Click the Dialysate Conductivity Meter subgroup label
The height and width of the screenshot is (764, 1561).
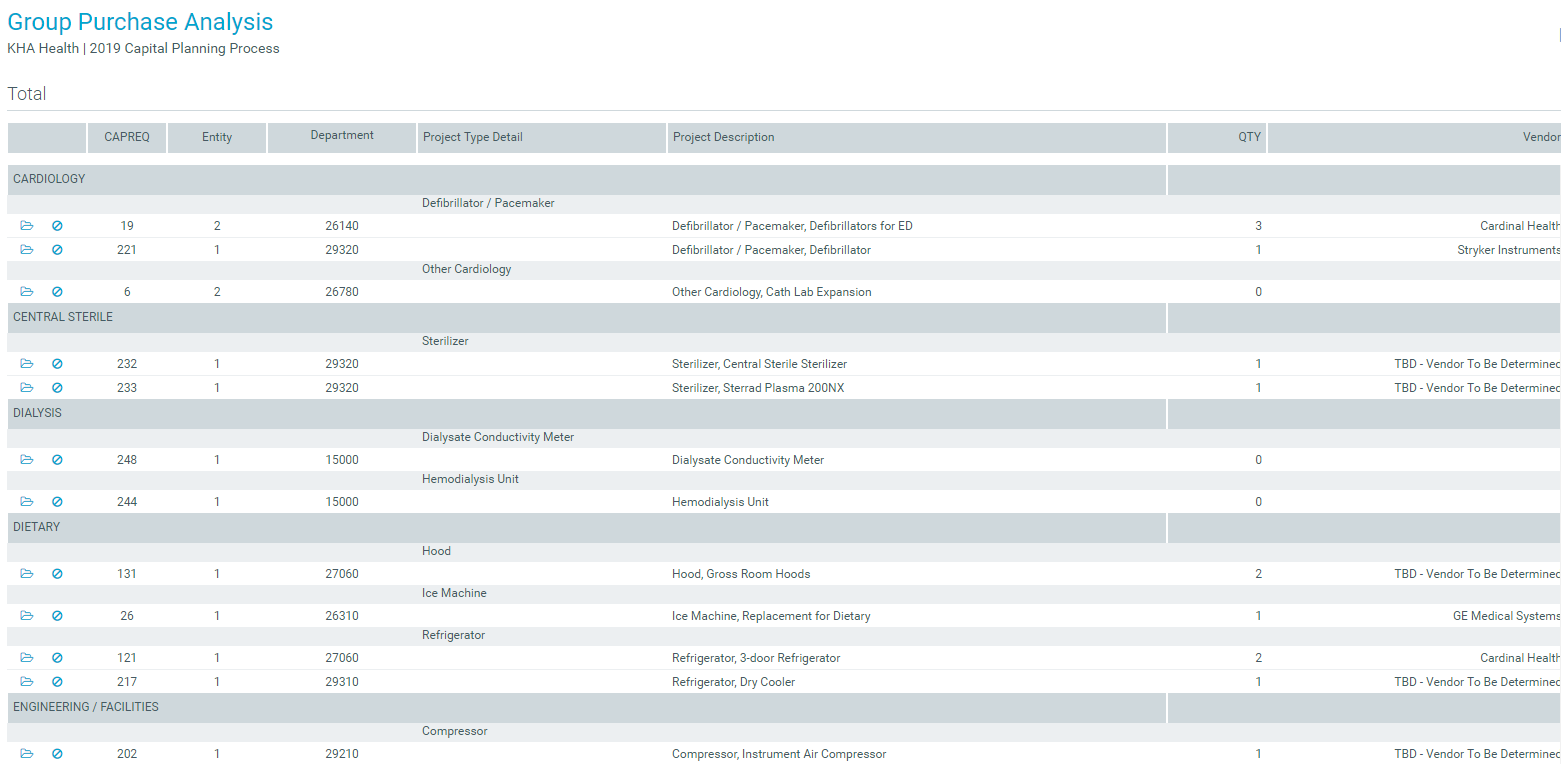tap(498, 437)
